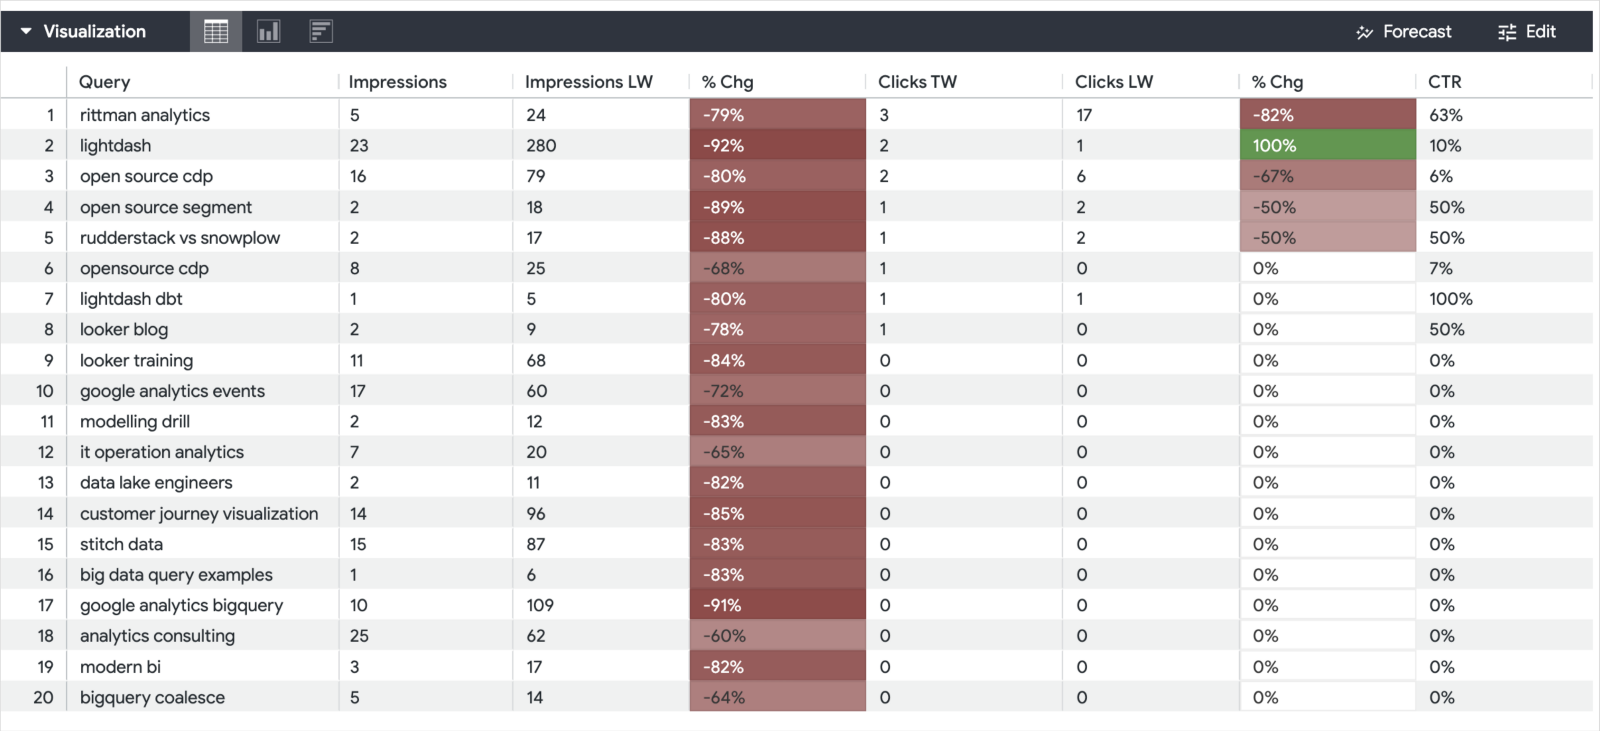Open the Edit sliders settings icon
1600x731 pixels.
point(1507,32)
